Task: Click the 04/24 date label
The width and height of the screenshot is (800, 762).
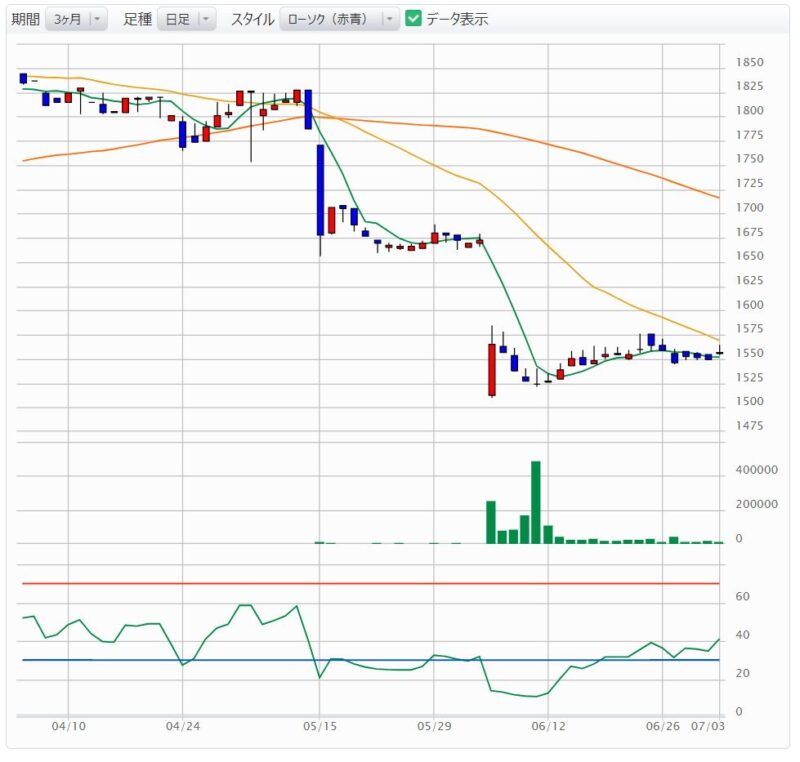Action: [183, 726]
